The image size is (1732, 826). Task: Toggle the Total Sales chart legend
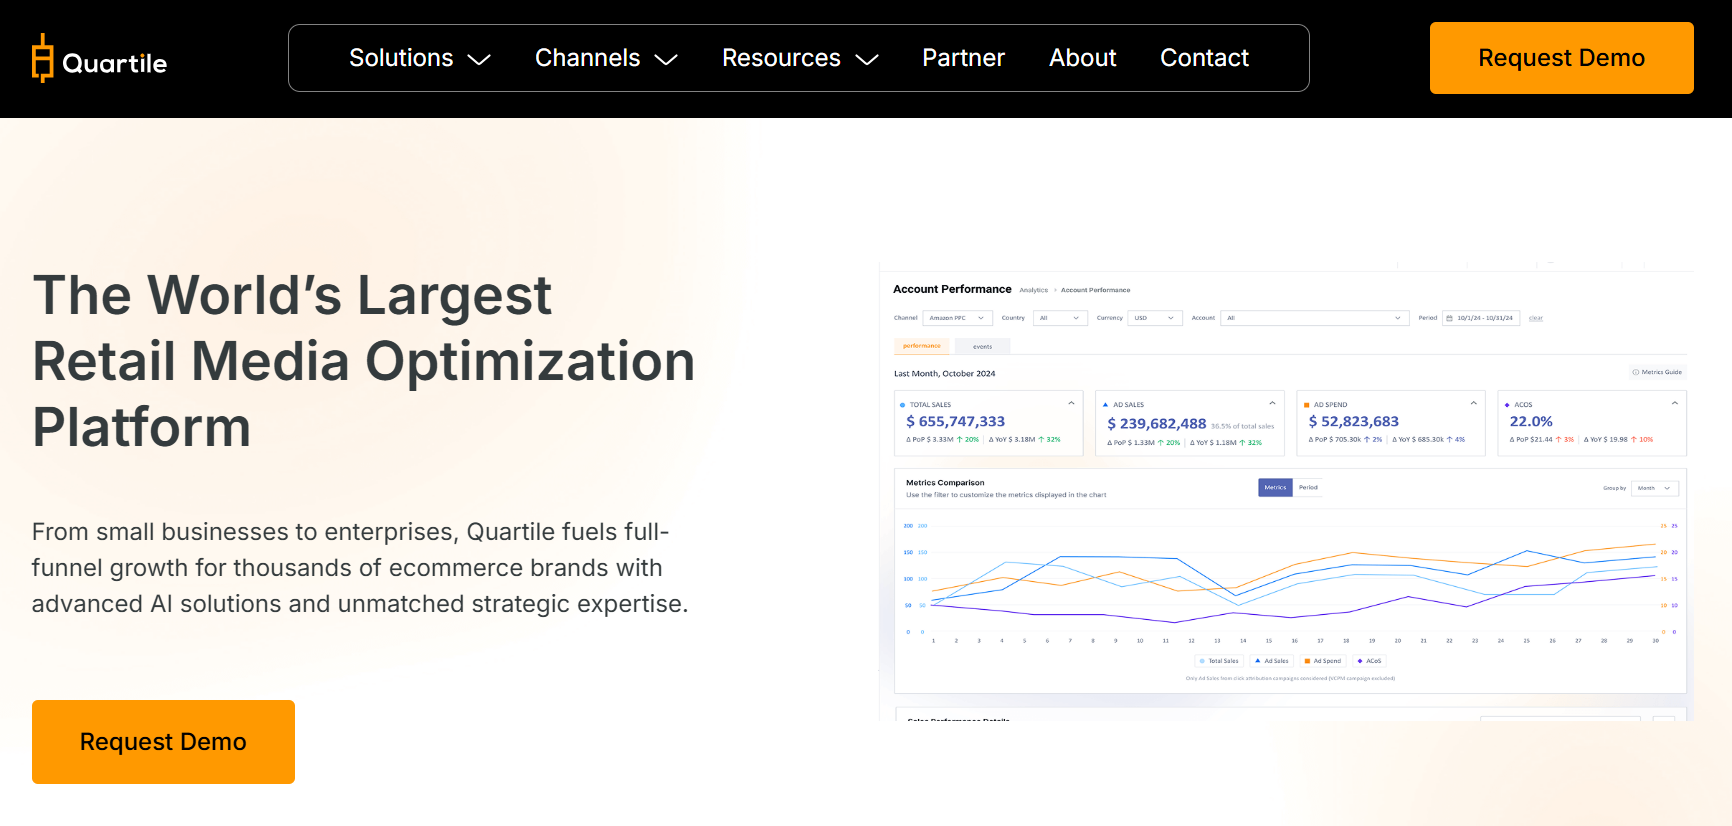point(1219,661)
